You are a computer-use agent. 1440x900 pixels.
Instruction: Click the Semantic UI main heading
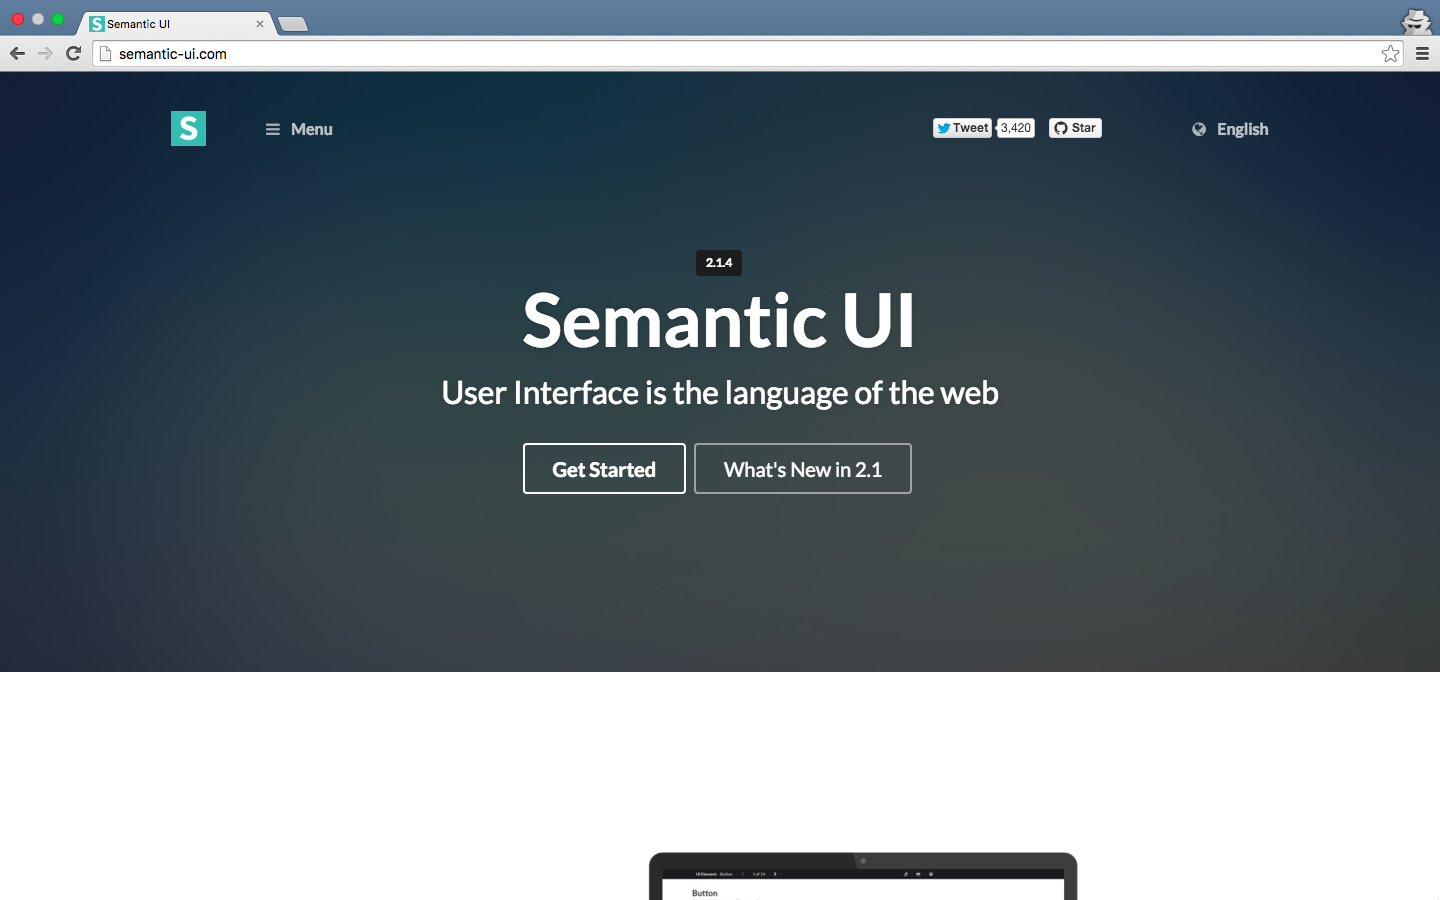[719, 320]
